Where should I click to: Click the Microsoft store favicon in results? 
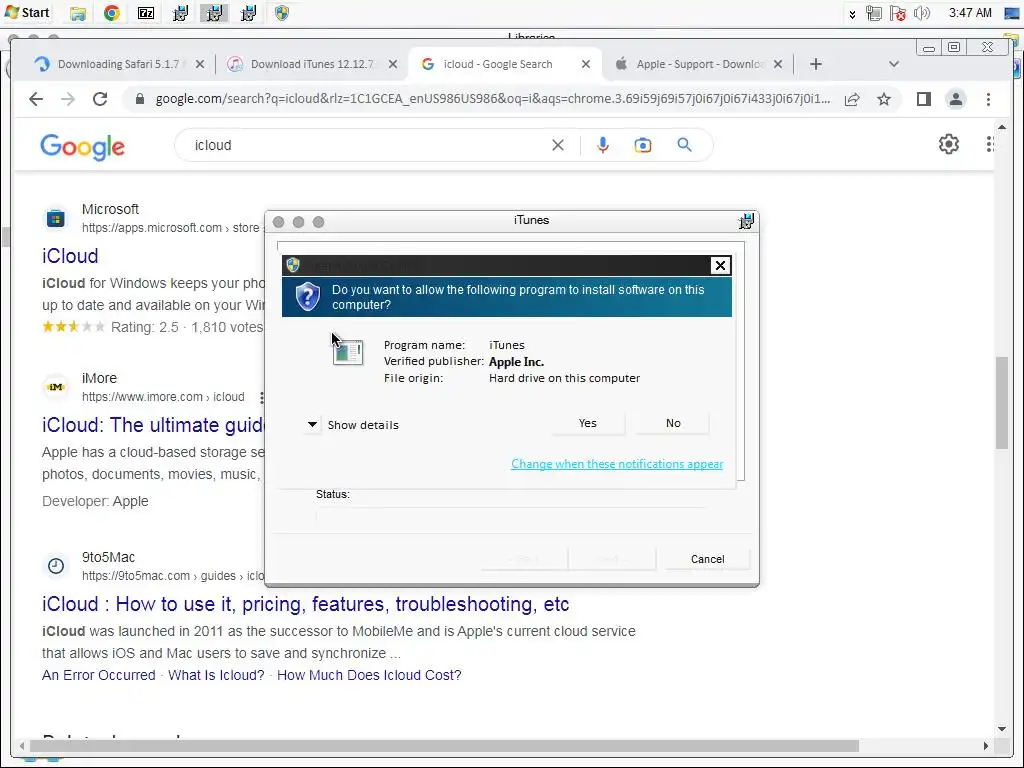pos(56,218)
